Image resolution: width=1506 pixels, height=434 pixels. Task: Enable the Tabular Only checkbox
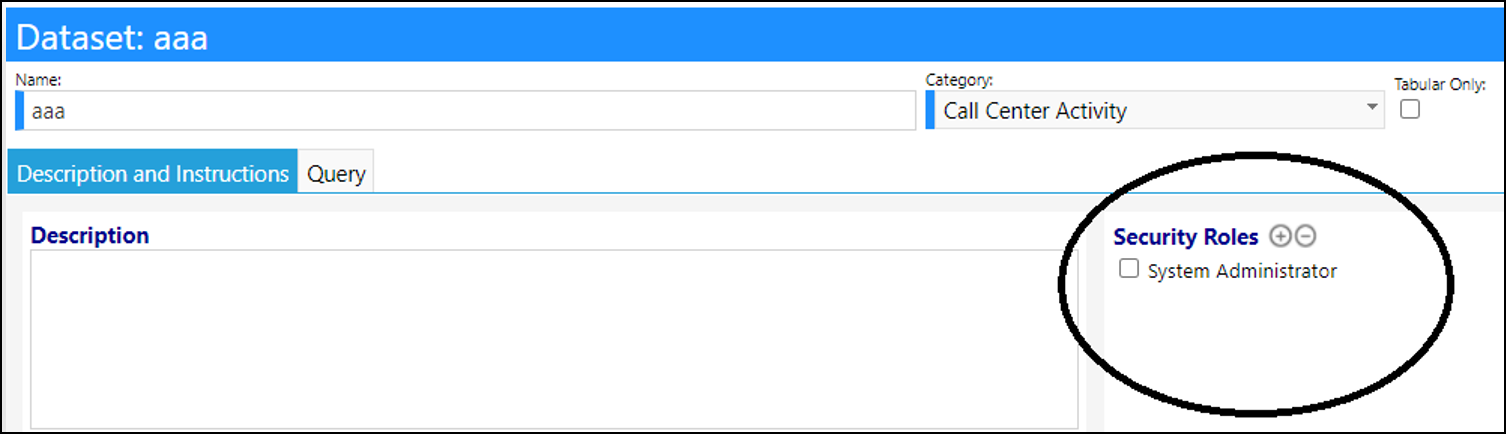(x=1410, y=109)
